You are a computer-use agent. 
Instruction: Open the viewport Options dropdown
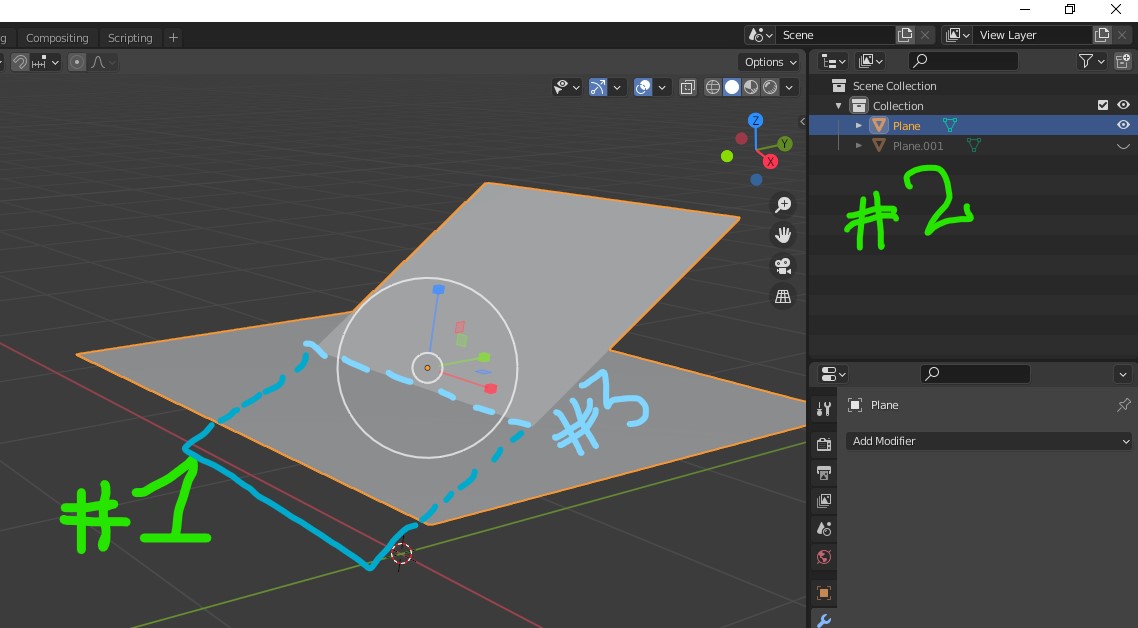point(770,62)
